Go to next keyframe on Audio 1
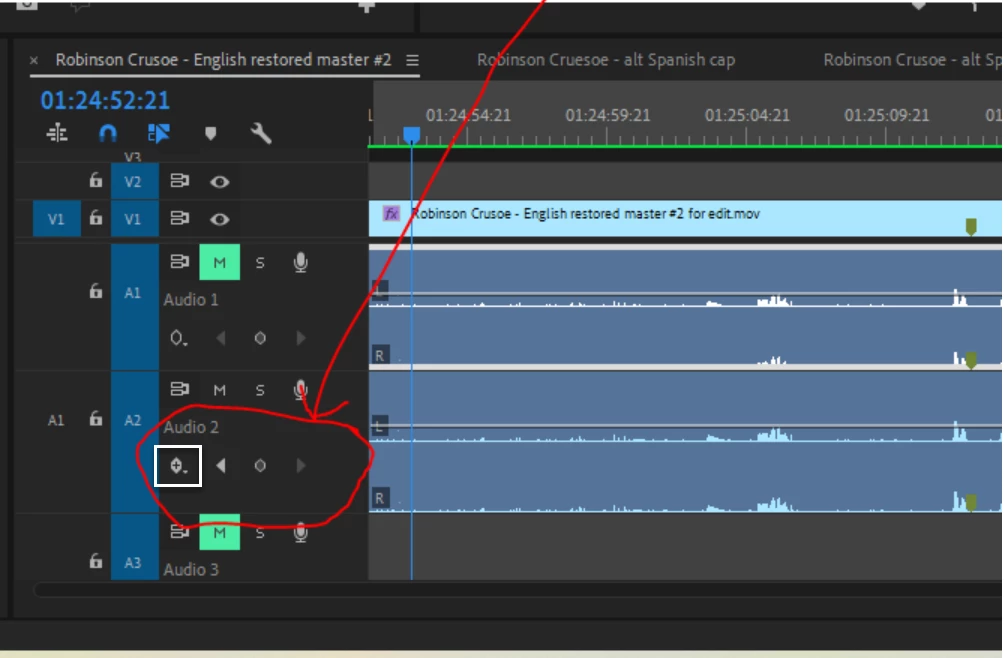The image size is (1004, 658). coord(301,338)
